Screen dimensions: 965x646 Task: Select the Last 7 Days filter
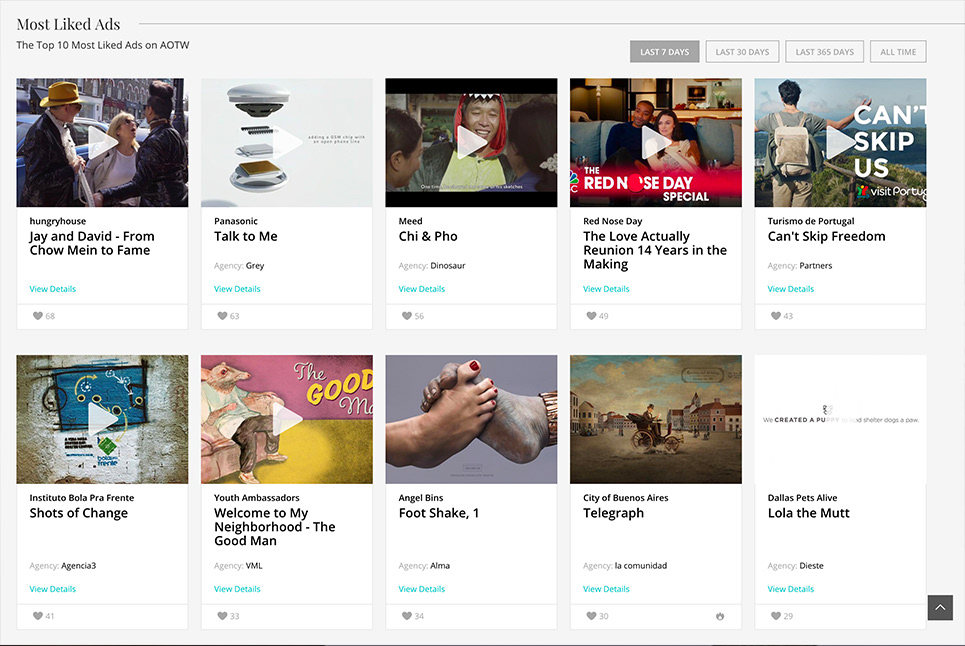point(665,52)
